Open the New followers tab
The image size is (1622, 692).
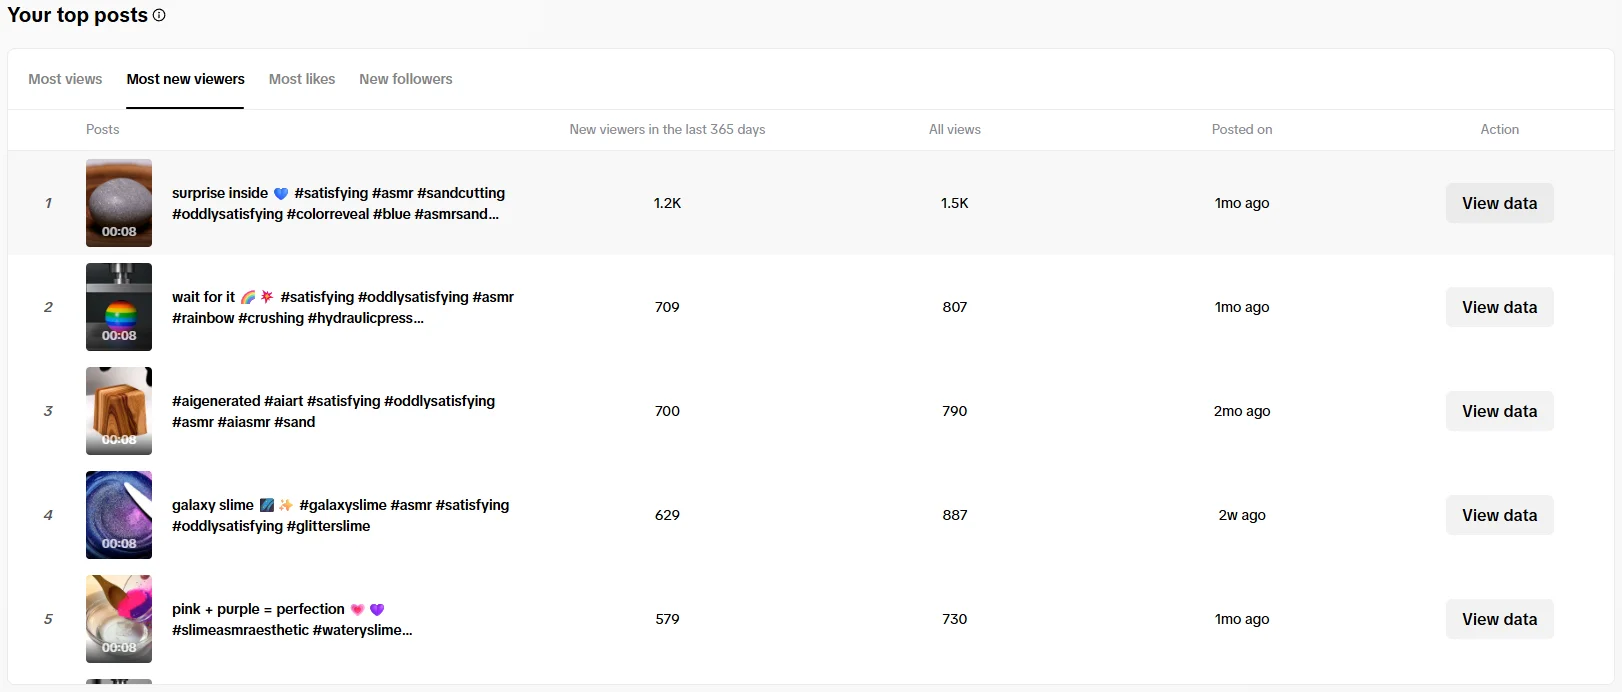pyautogui.click(x=406, y=79)
